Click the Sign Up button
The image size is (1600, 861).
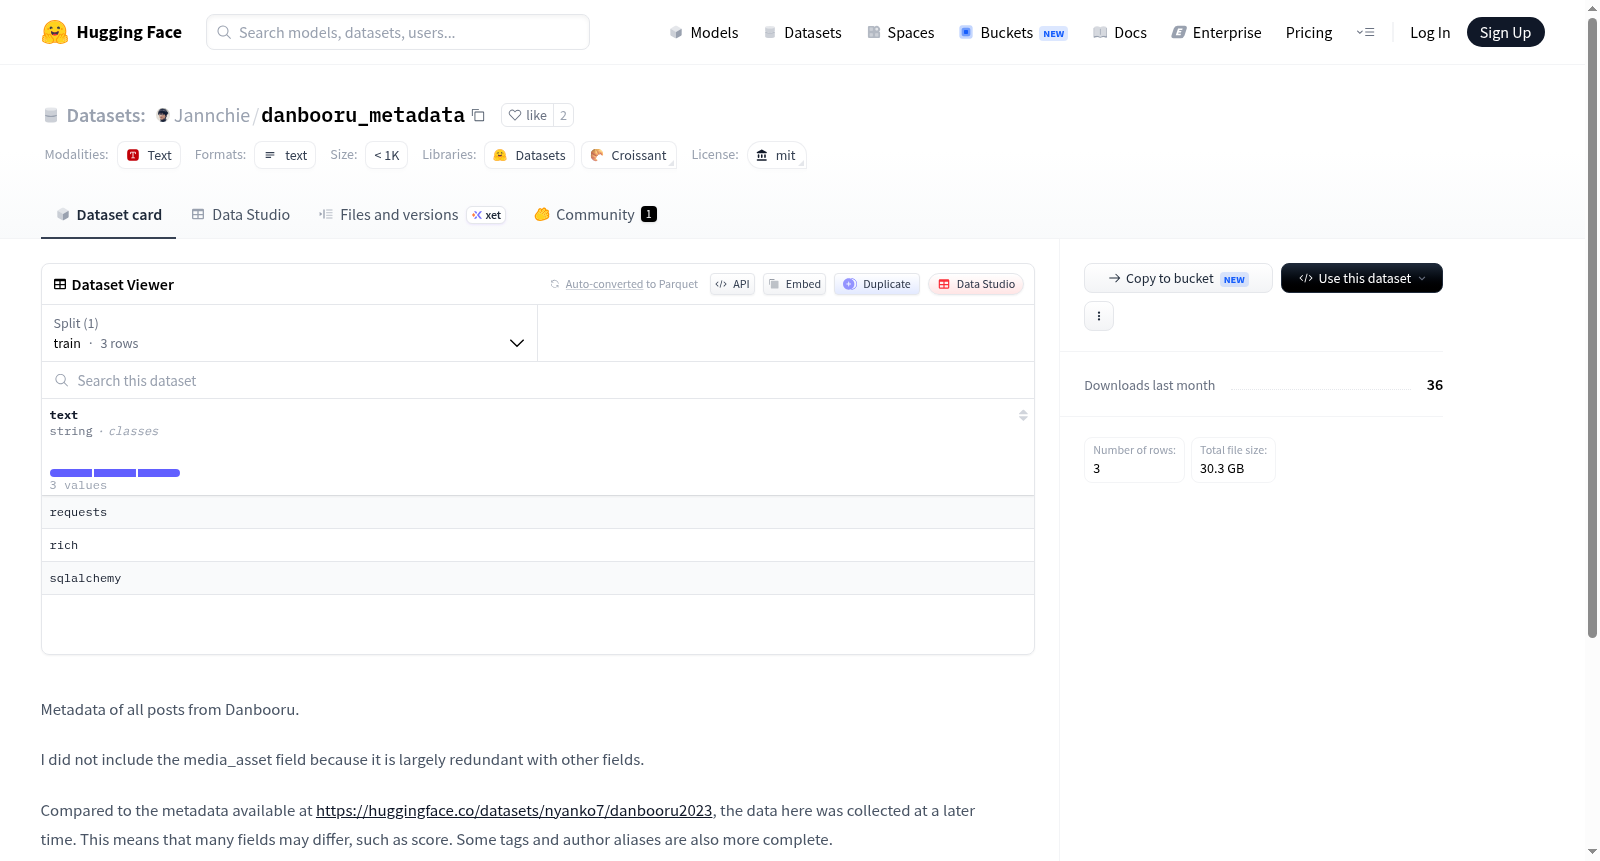coord(1506,32)
